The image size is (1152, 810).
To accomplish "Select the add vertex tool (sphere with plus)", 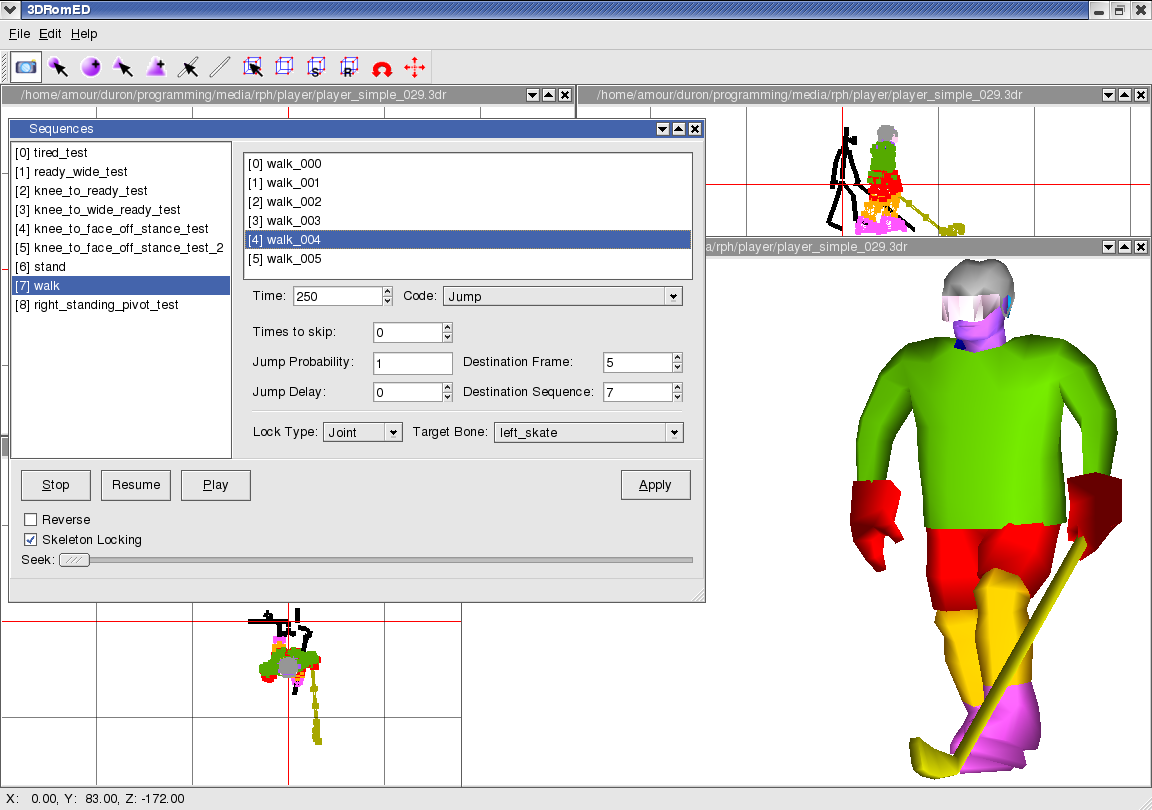I will [90, 68].
